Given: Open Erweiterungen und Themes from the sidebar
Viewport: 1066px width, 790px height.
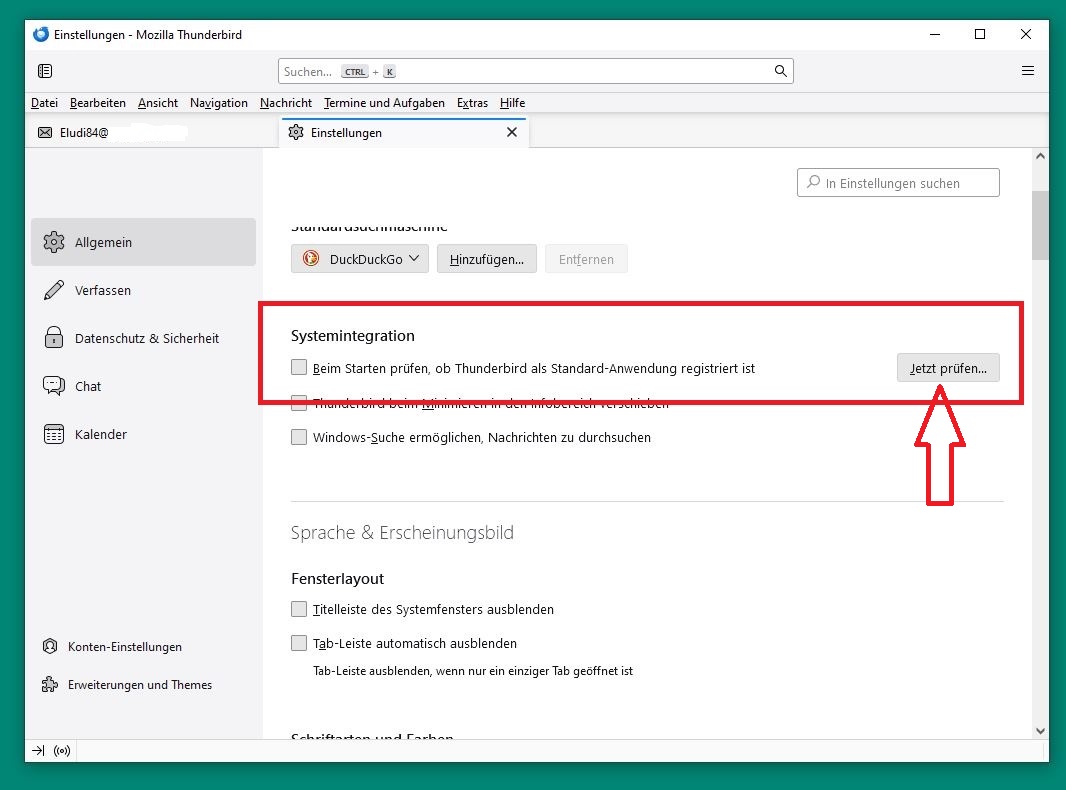Looking at the screenshot, I should pos(127,685).
